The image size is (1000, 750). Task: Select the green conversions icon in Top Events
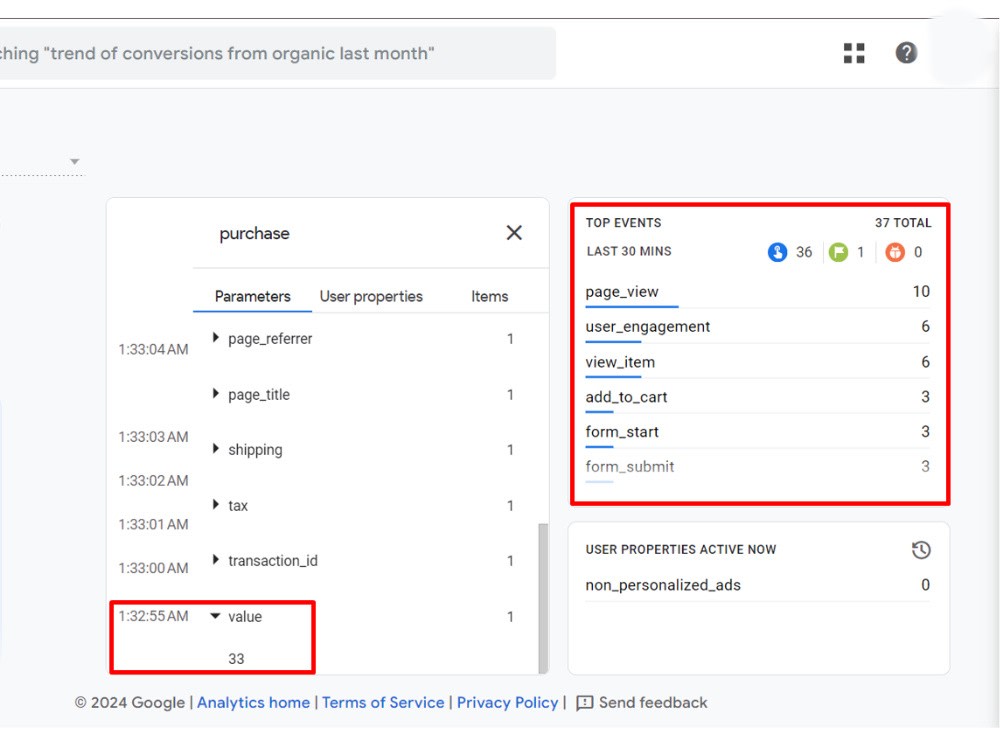838,252
